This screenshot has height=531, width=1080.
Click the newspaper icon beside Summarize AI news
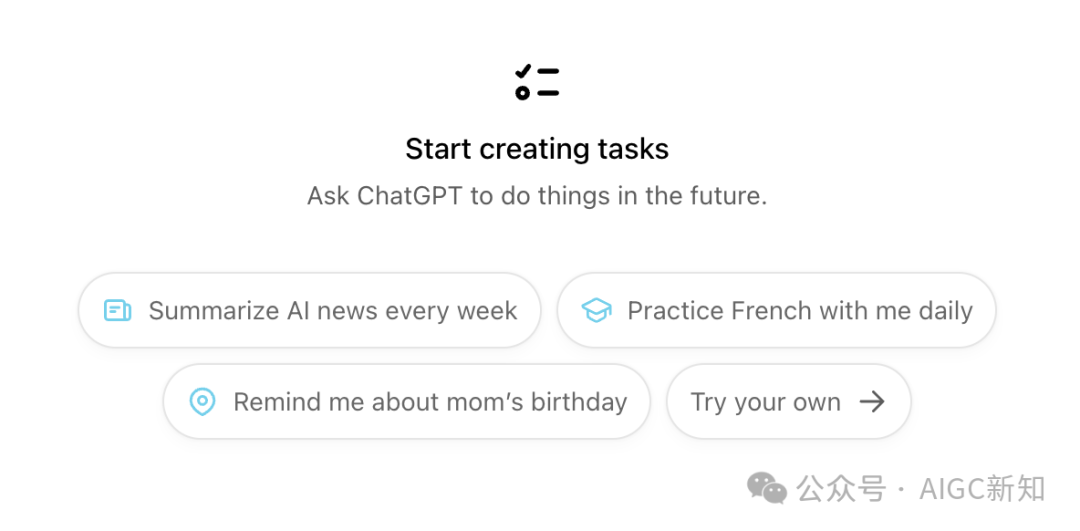click(x=117, y=310)
